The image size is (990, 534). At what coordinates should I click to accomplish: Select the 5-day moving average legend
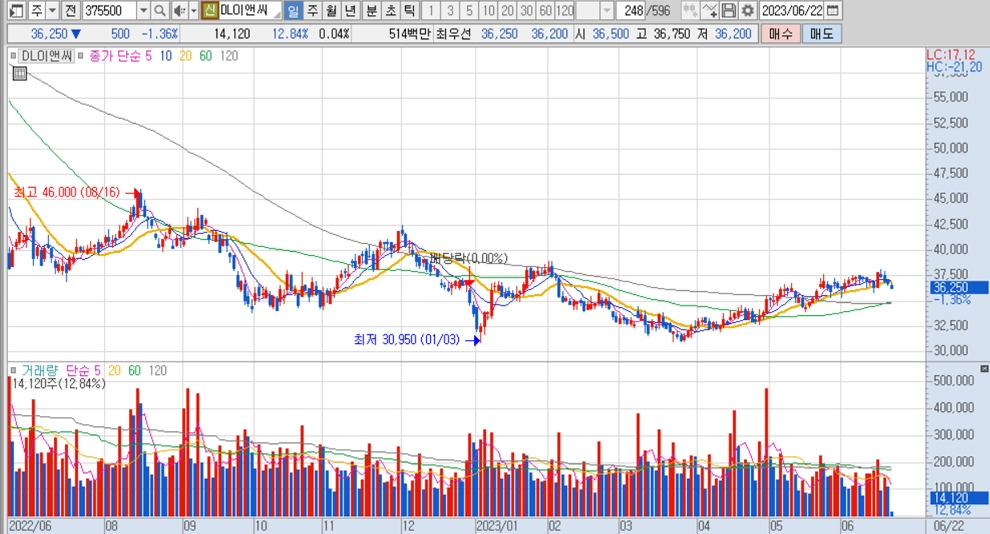coord(148,56)
